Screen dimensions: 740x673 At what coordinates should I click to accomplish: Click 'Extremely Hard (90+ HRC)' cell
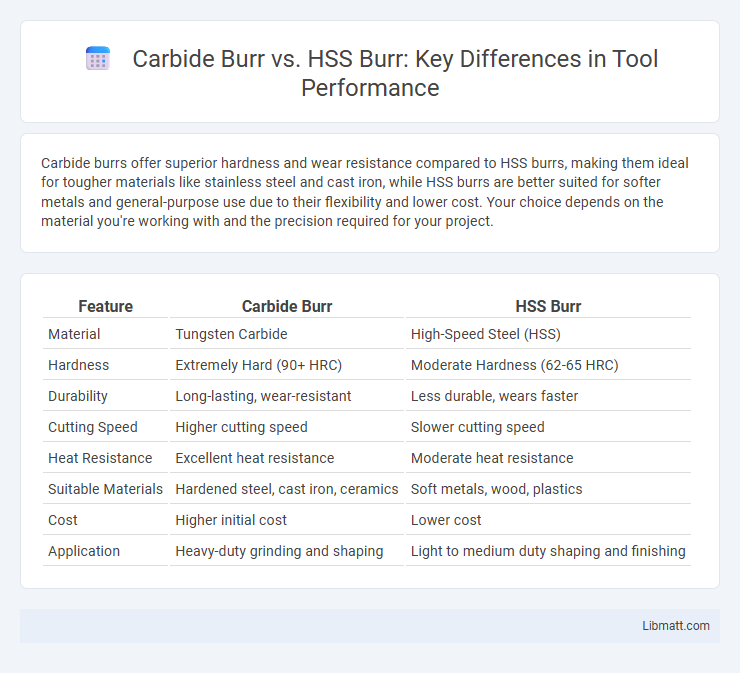tap(259, 365)
